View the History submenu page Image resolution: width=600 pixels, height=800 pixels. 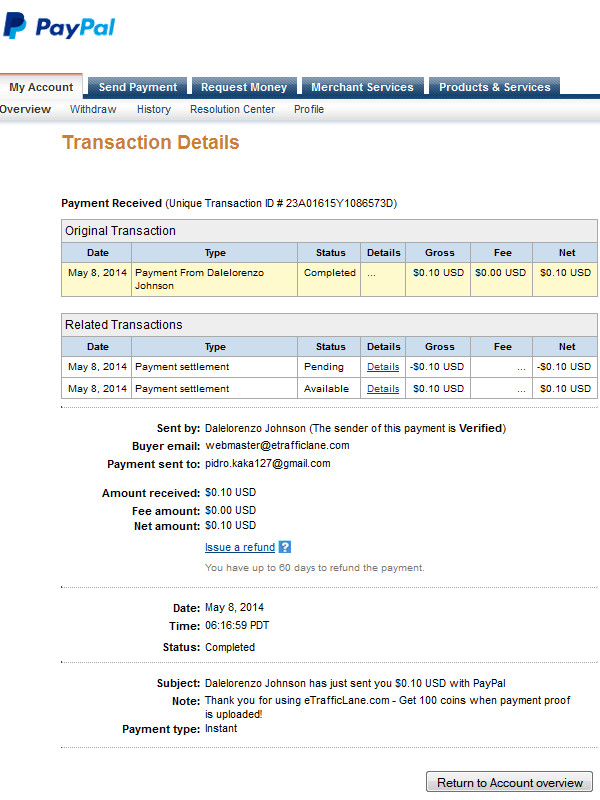click(154, 109)
